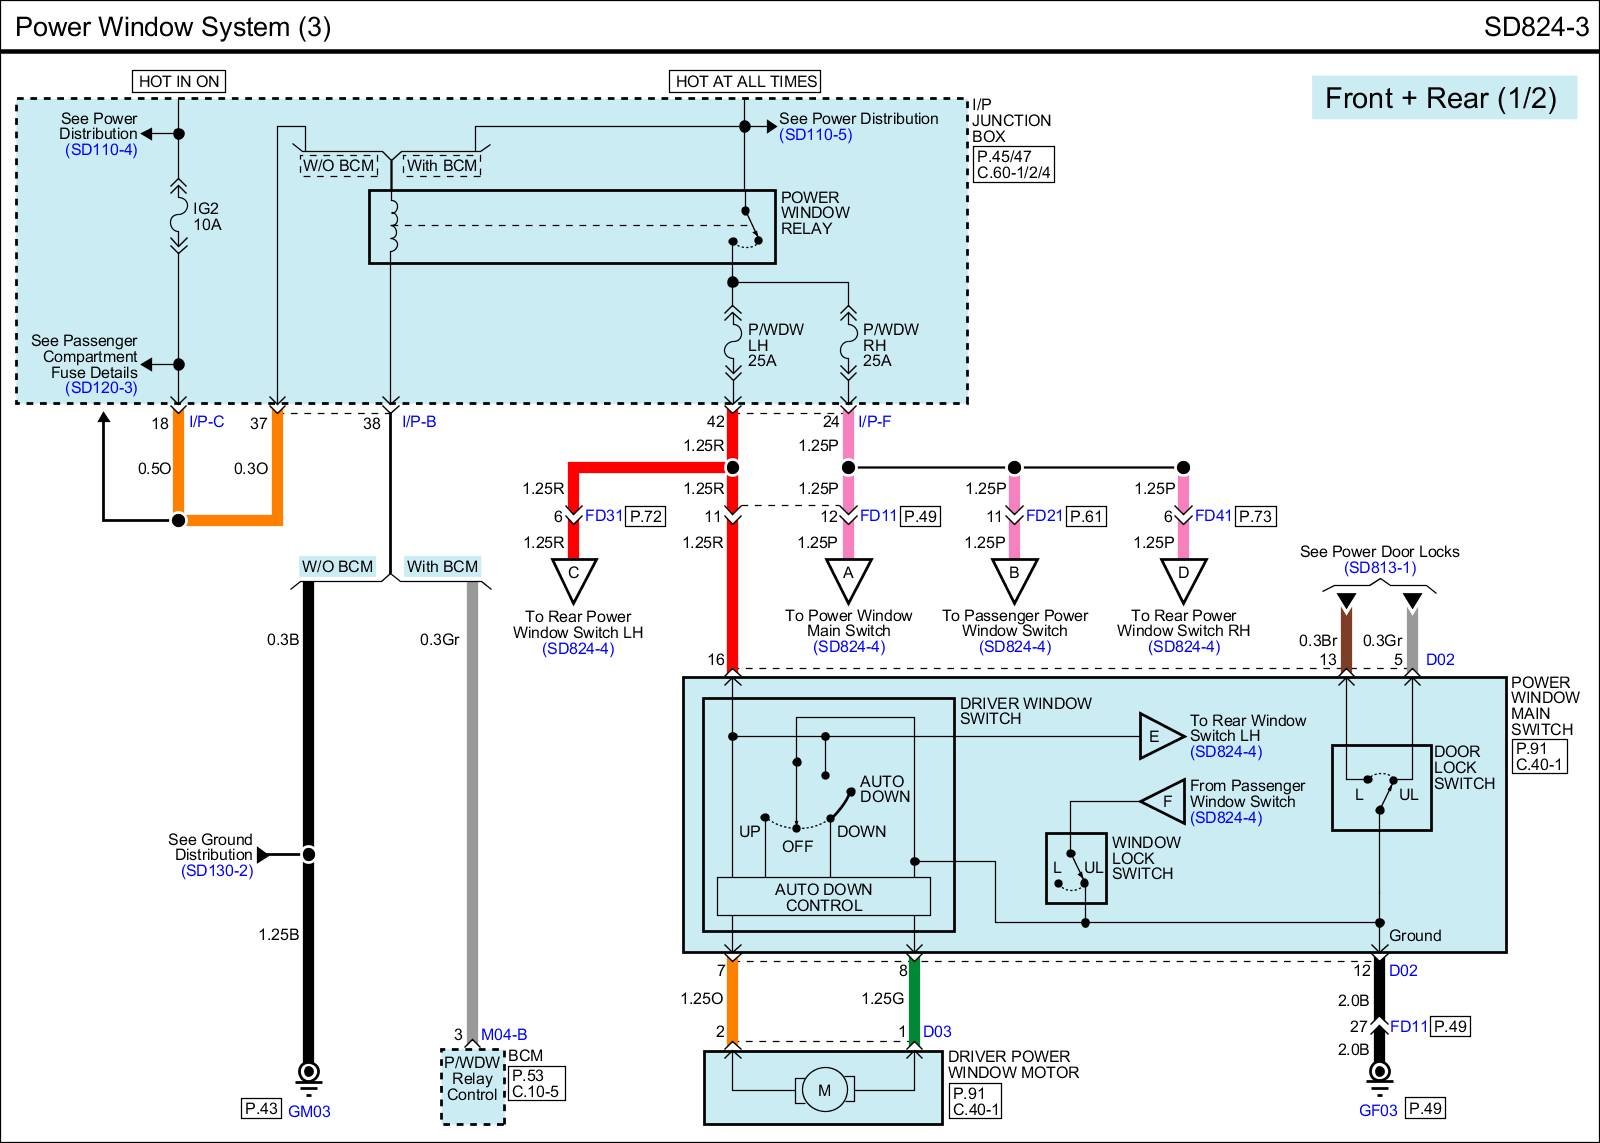Open the SD130-2 ground distribution link
This screenshot has width=1600, height=1143.
click(x=217, y=871)
